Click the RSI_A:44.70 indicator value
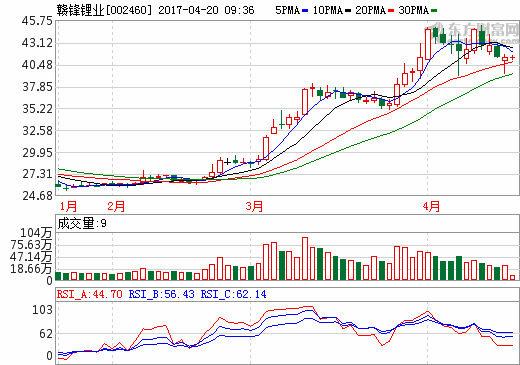 click(x=90, y=294)
